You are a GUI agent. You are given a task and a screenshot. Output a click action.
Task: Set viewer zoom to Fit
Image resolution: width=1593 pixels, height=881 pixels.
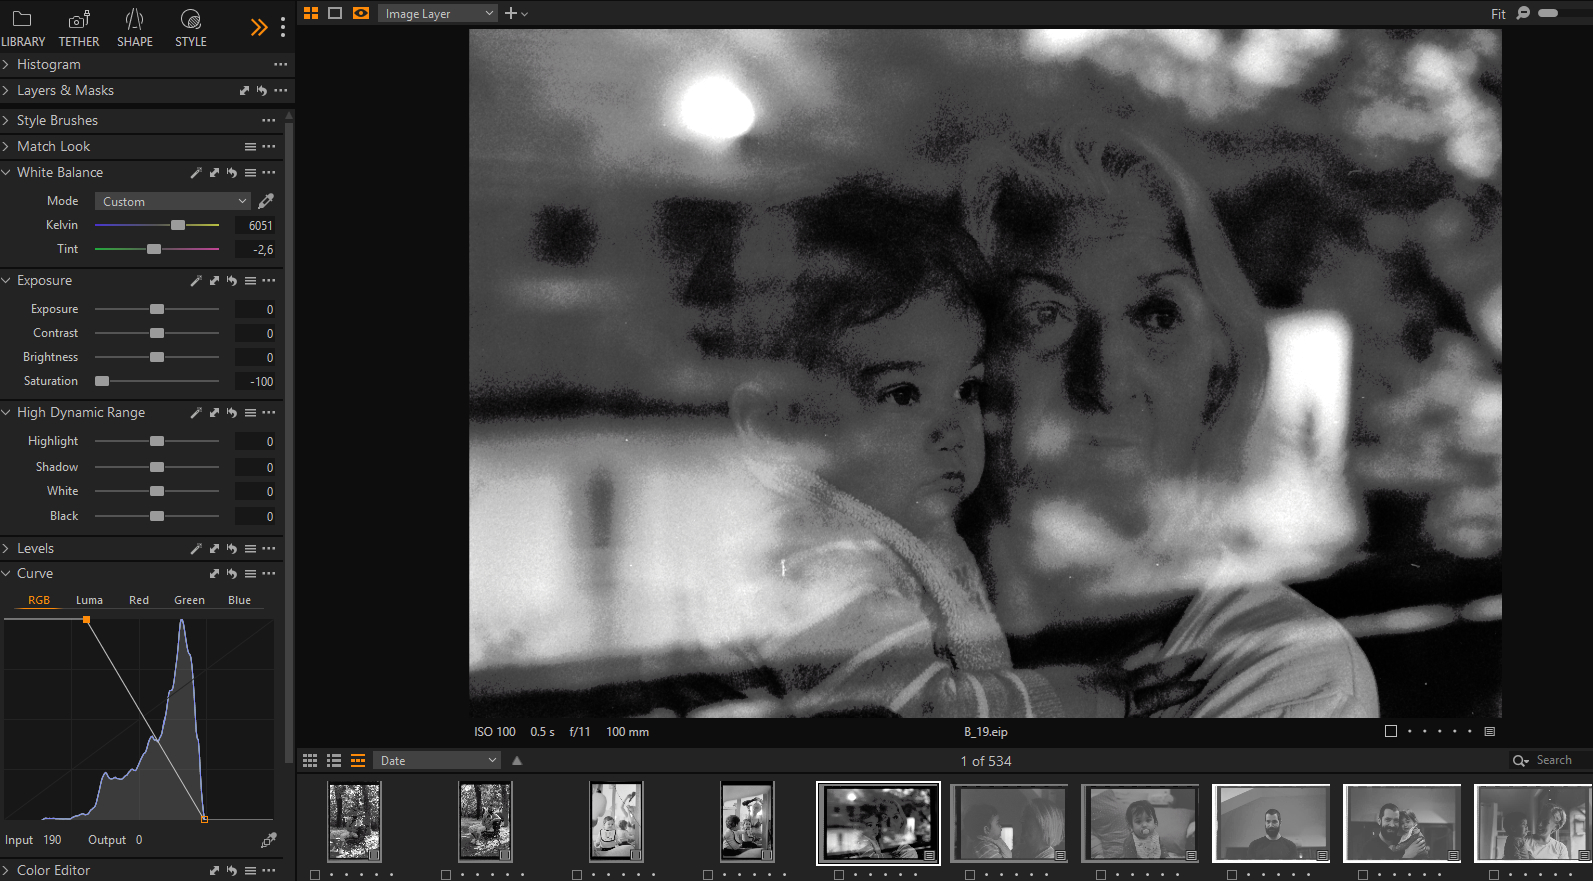(x=1498, y=14)
